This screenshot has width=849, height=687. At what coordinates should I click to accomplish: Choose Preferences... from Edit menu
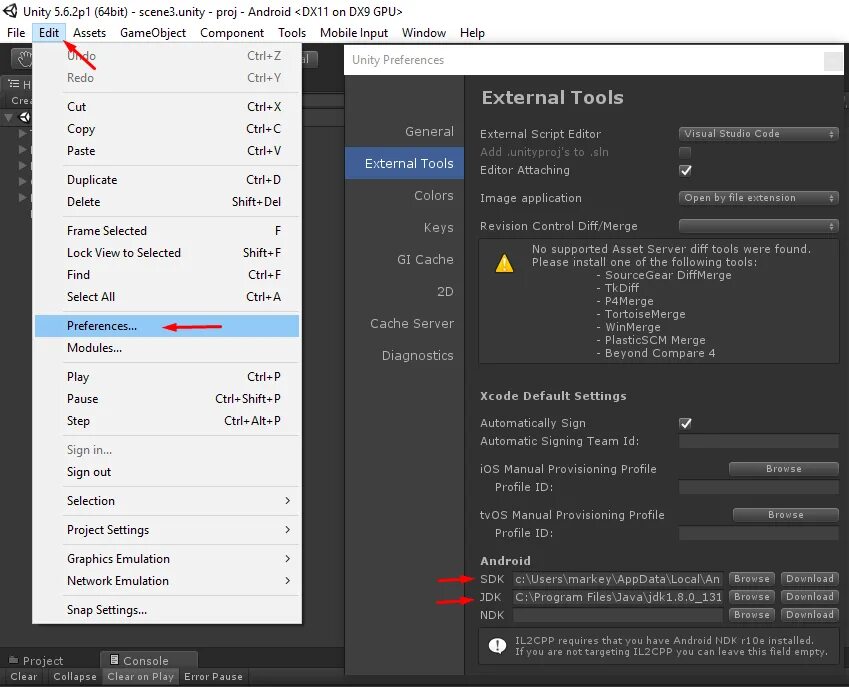pyautogui.click(x=167, y=326)
